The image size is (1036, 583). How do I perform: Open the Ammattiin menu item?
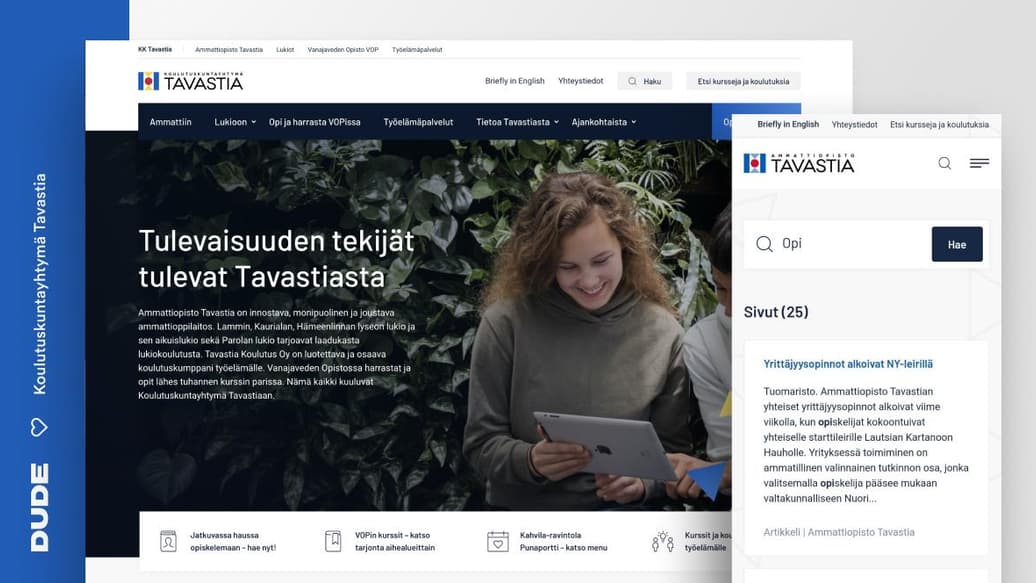click(170, 122)
